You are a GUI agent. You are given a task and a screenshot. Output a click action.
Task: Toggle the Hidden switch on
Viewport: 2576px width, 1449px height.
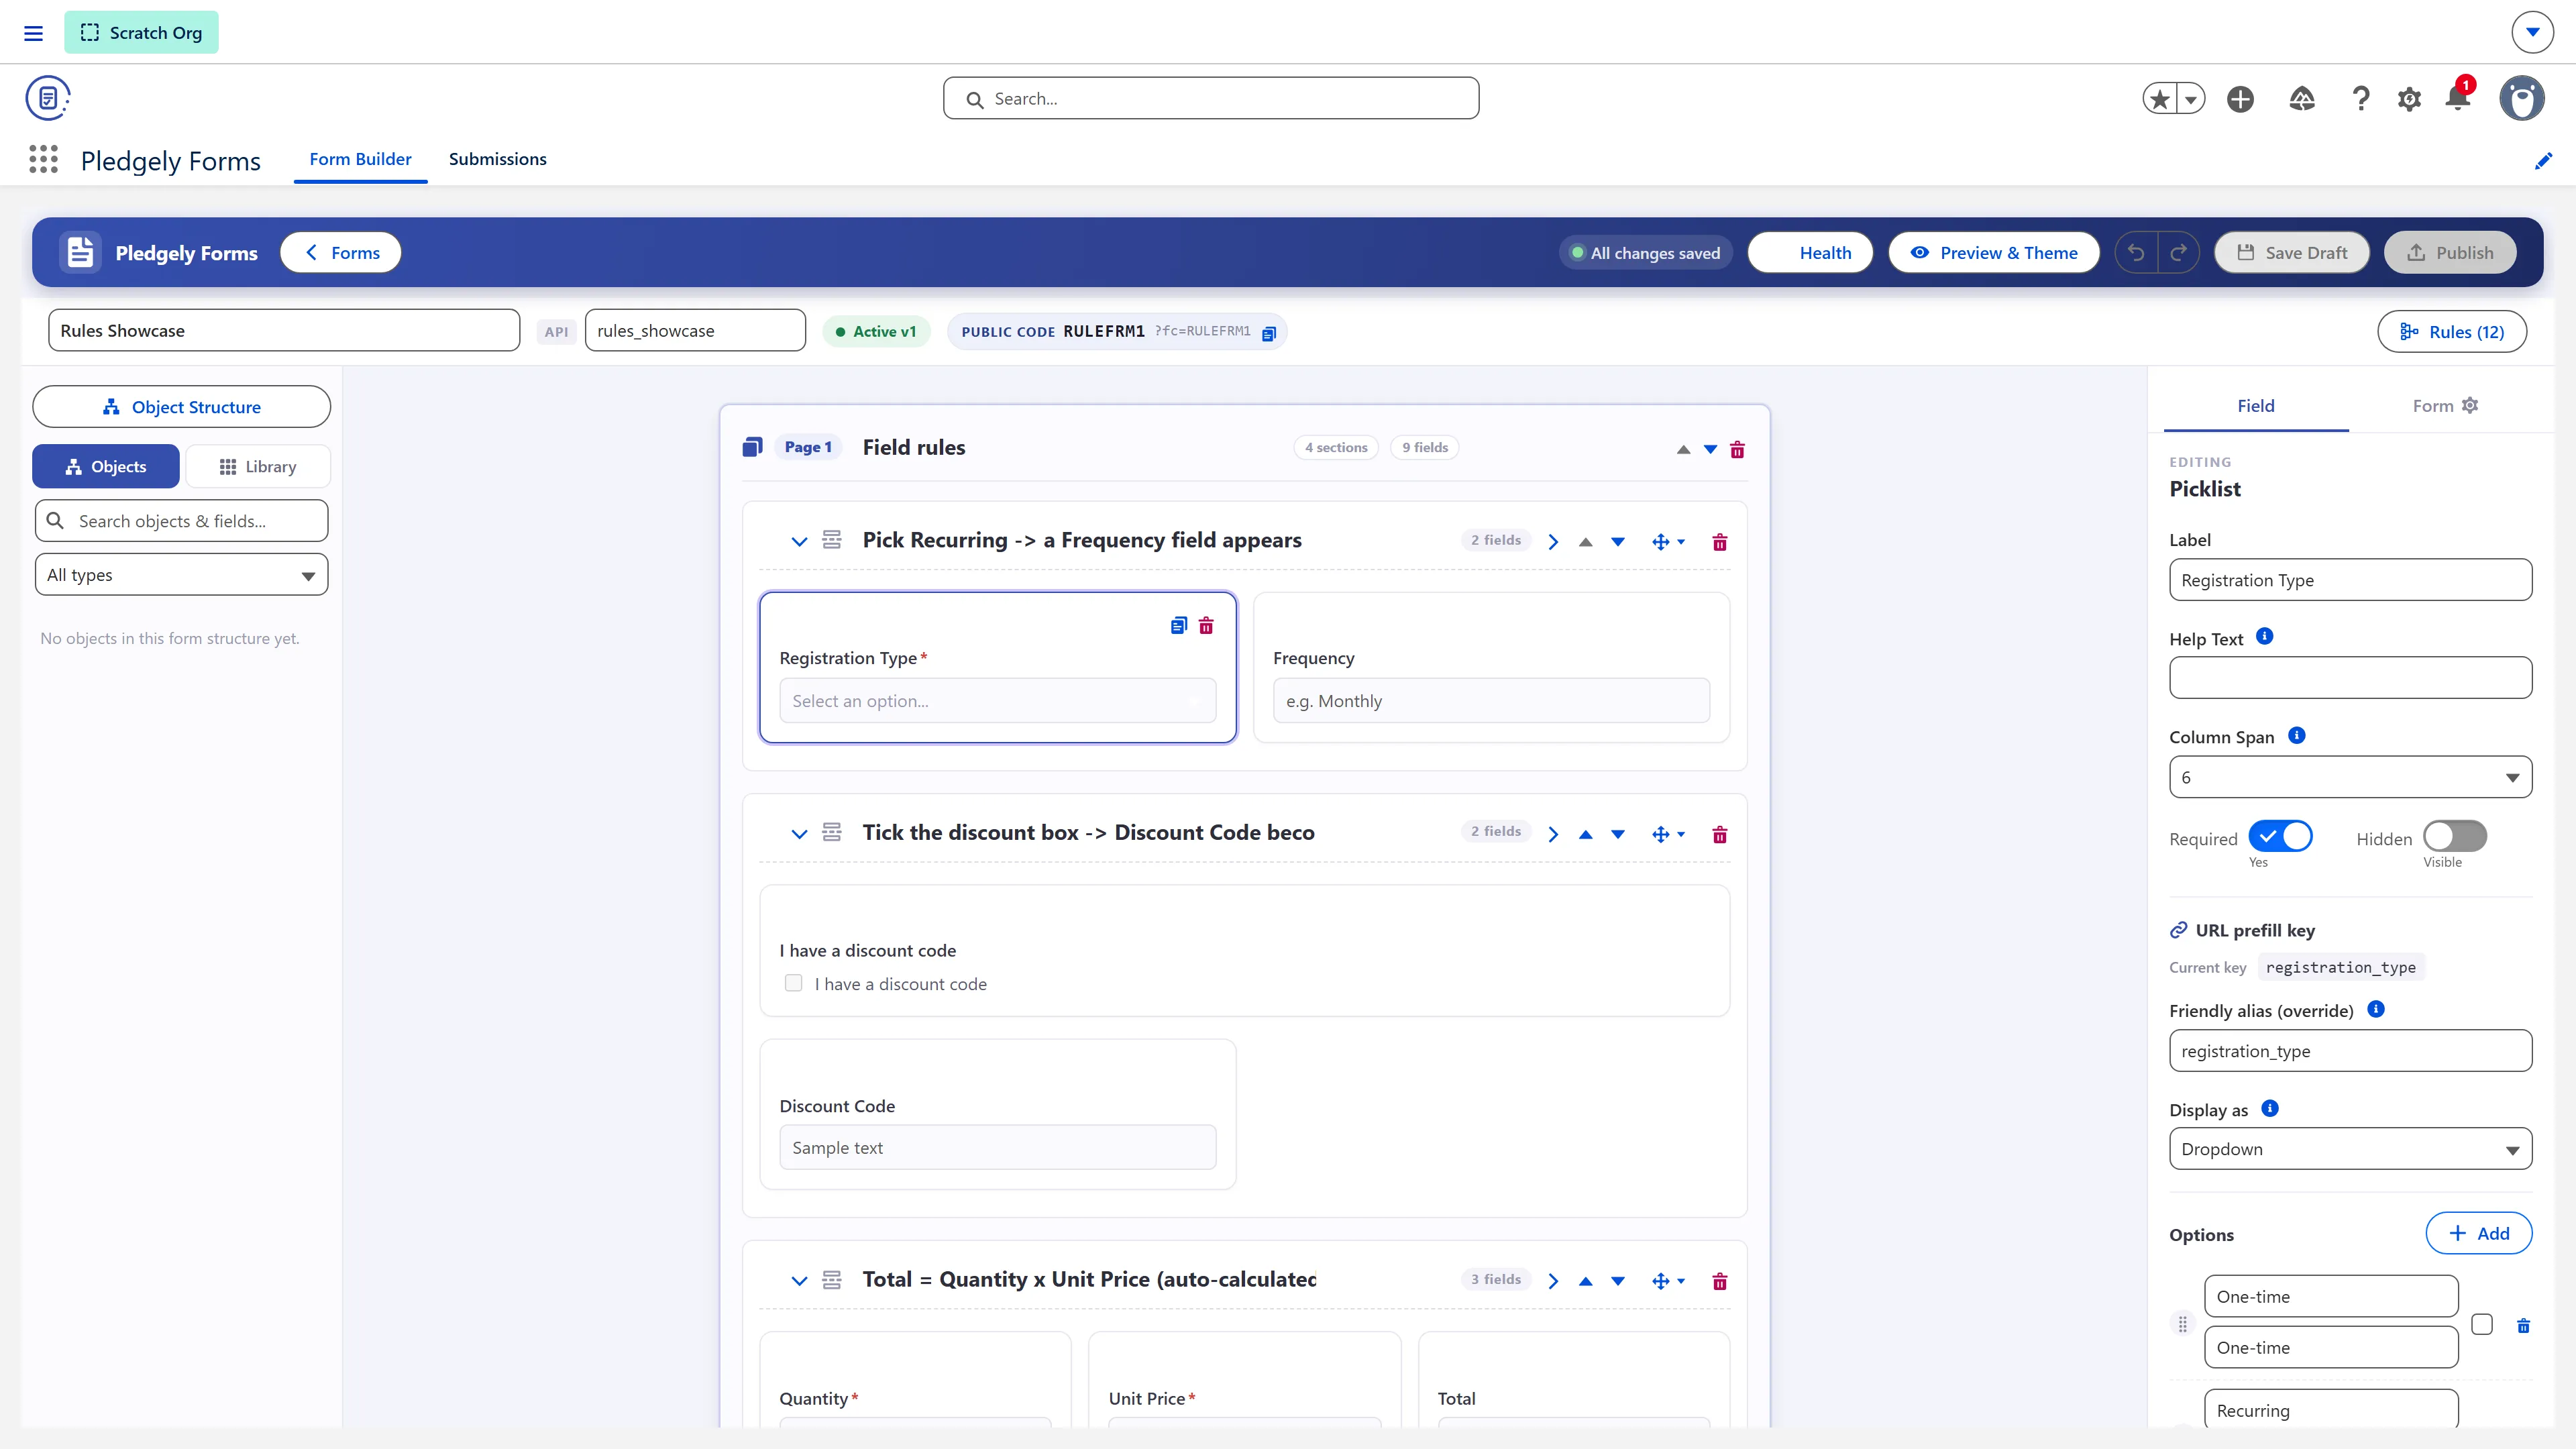[2455, 836]
